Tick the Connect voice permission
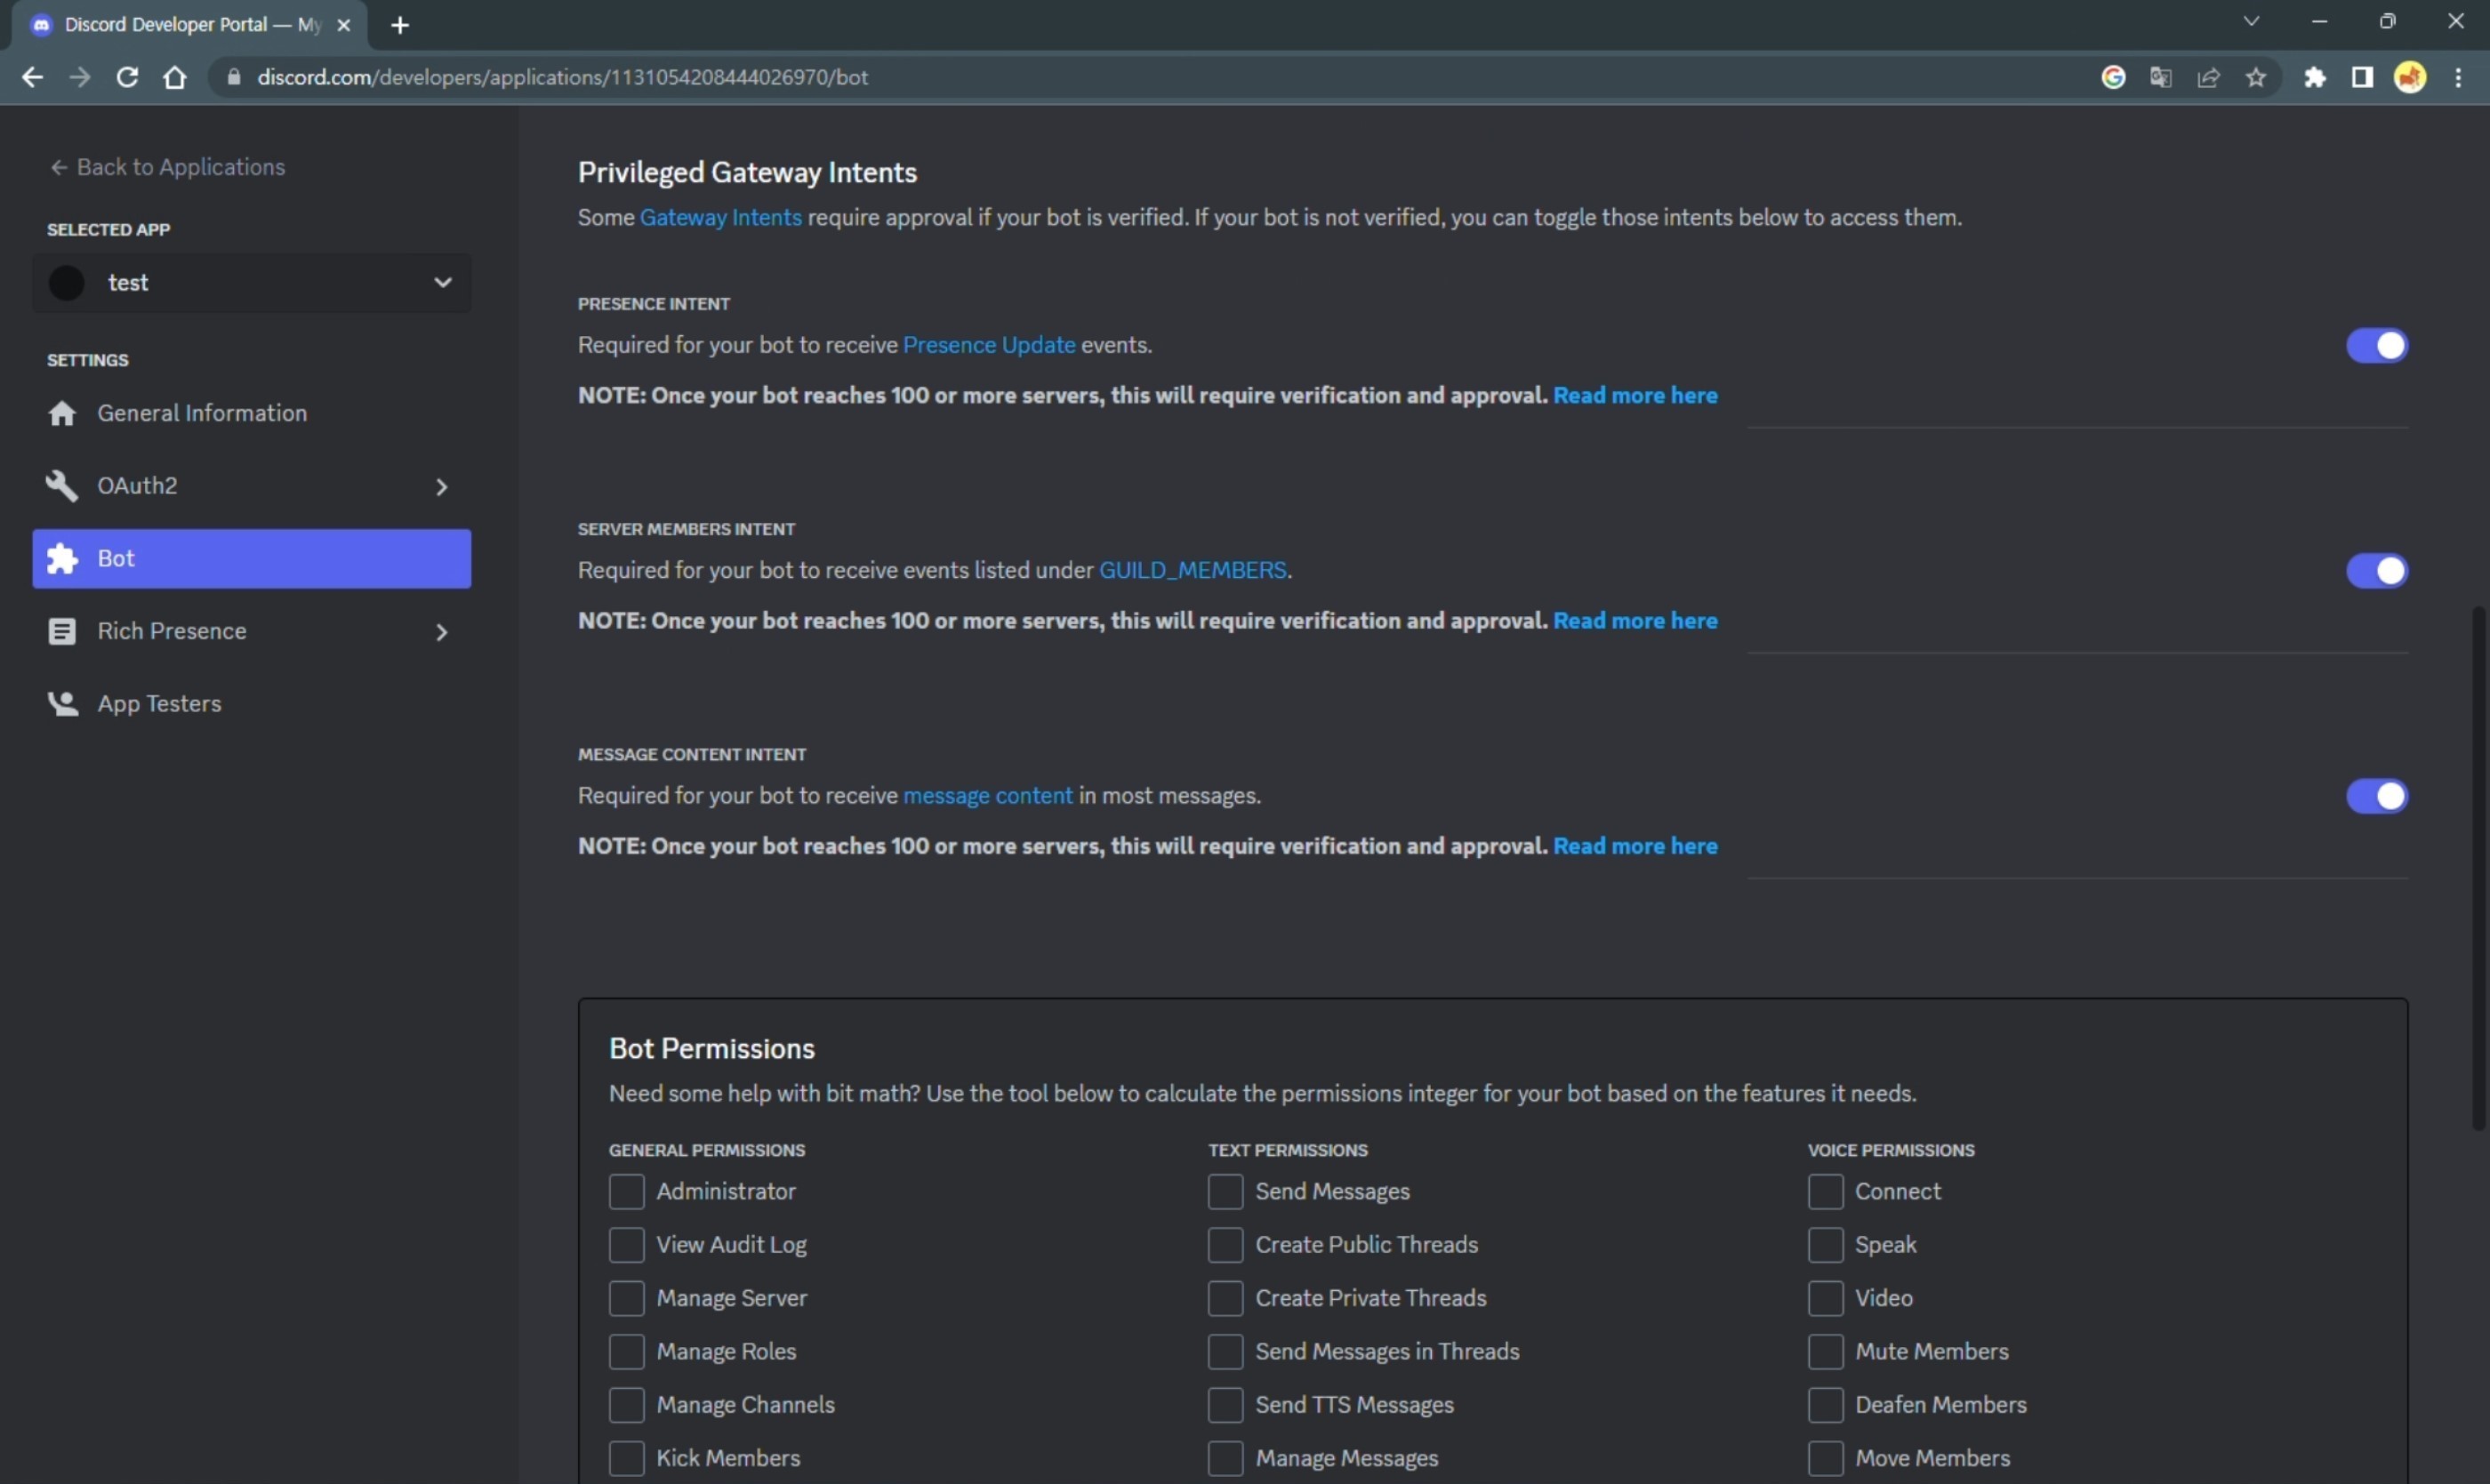Screen dimensions: 2490x1484 (1826, 1191)
